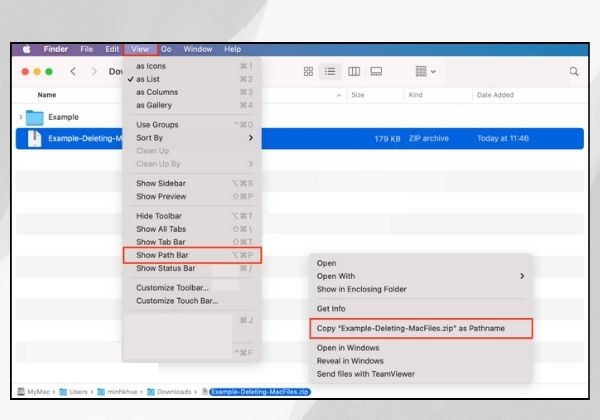Expand the Example folder disclosure triangle
Screen dimensions: 600x420
(x=21, y=117)
